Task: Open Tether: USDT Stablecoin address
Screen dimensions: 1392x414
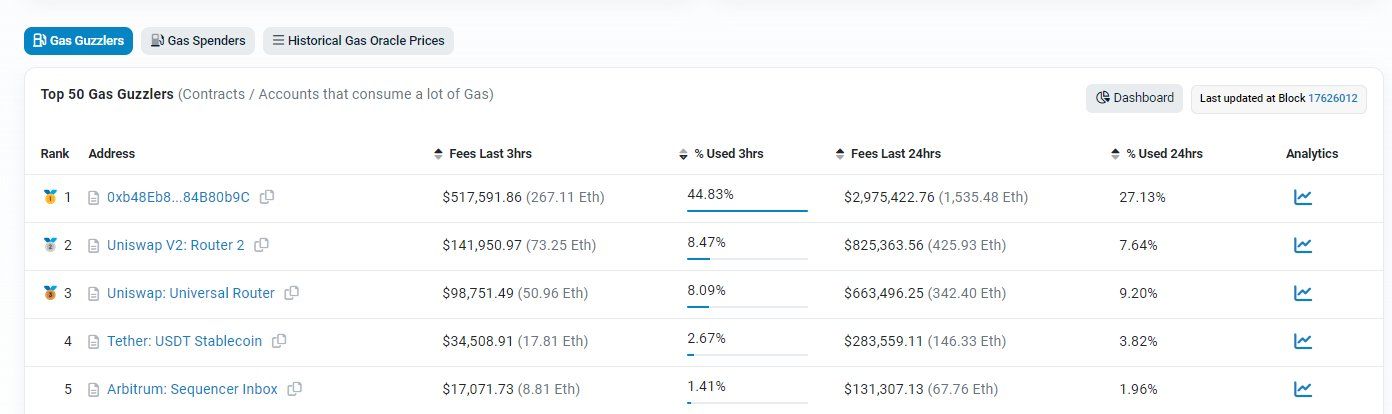Action: [x=184, y=341]
